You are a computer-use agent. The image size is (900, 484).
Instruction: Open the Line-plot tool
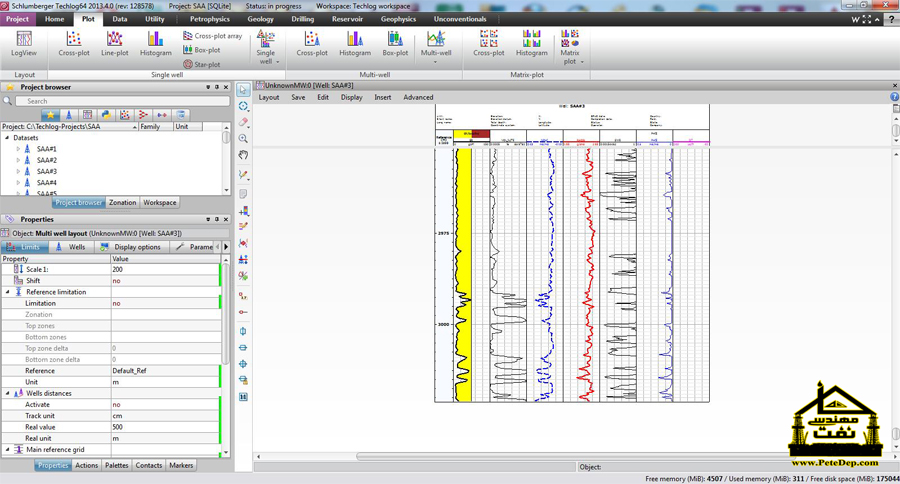pos(115,44)
